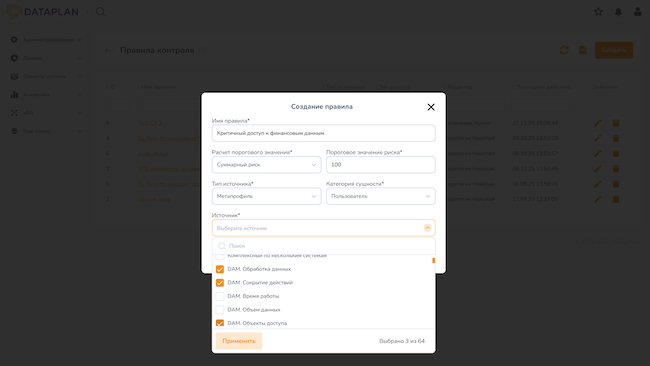Click search magnifier in source dropdown
This screenshot has width=650, height=366.
pyautogui.click(x=222, y=246)
